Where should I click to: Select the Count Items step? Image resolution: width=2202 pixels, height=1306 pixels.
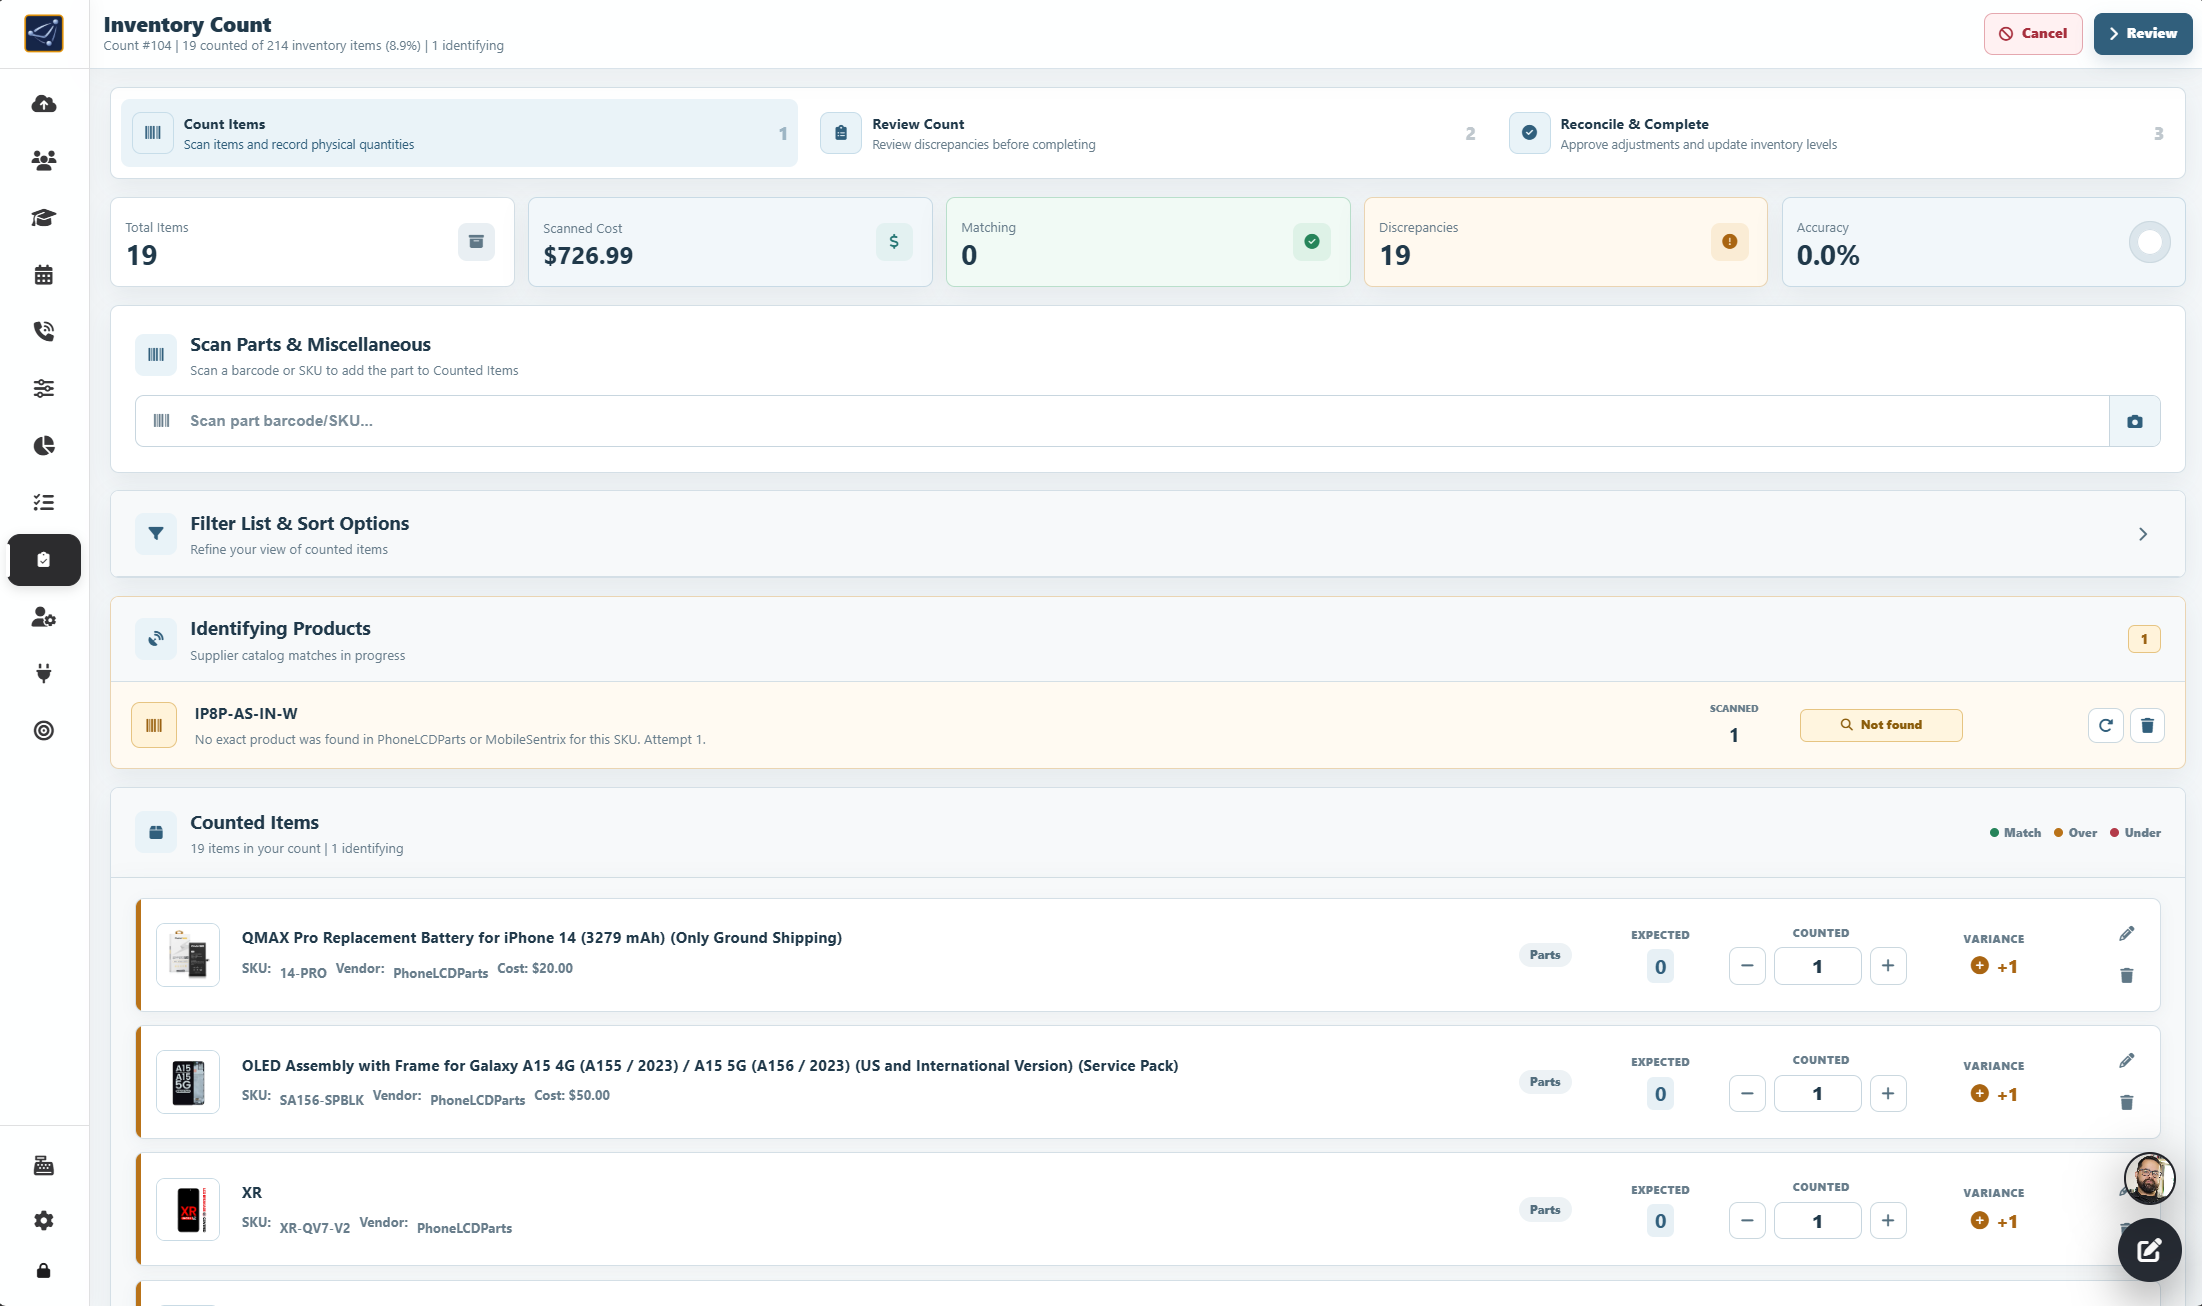coord(459,133)
